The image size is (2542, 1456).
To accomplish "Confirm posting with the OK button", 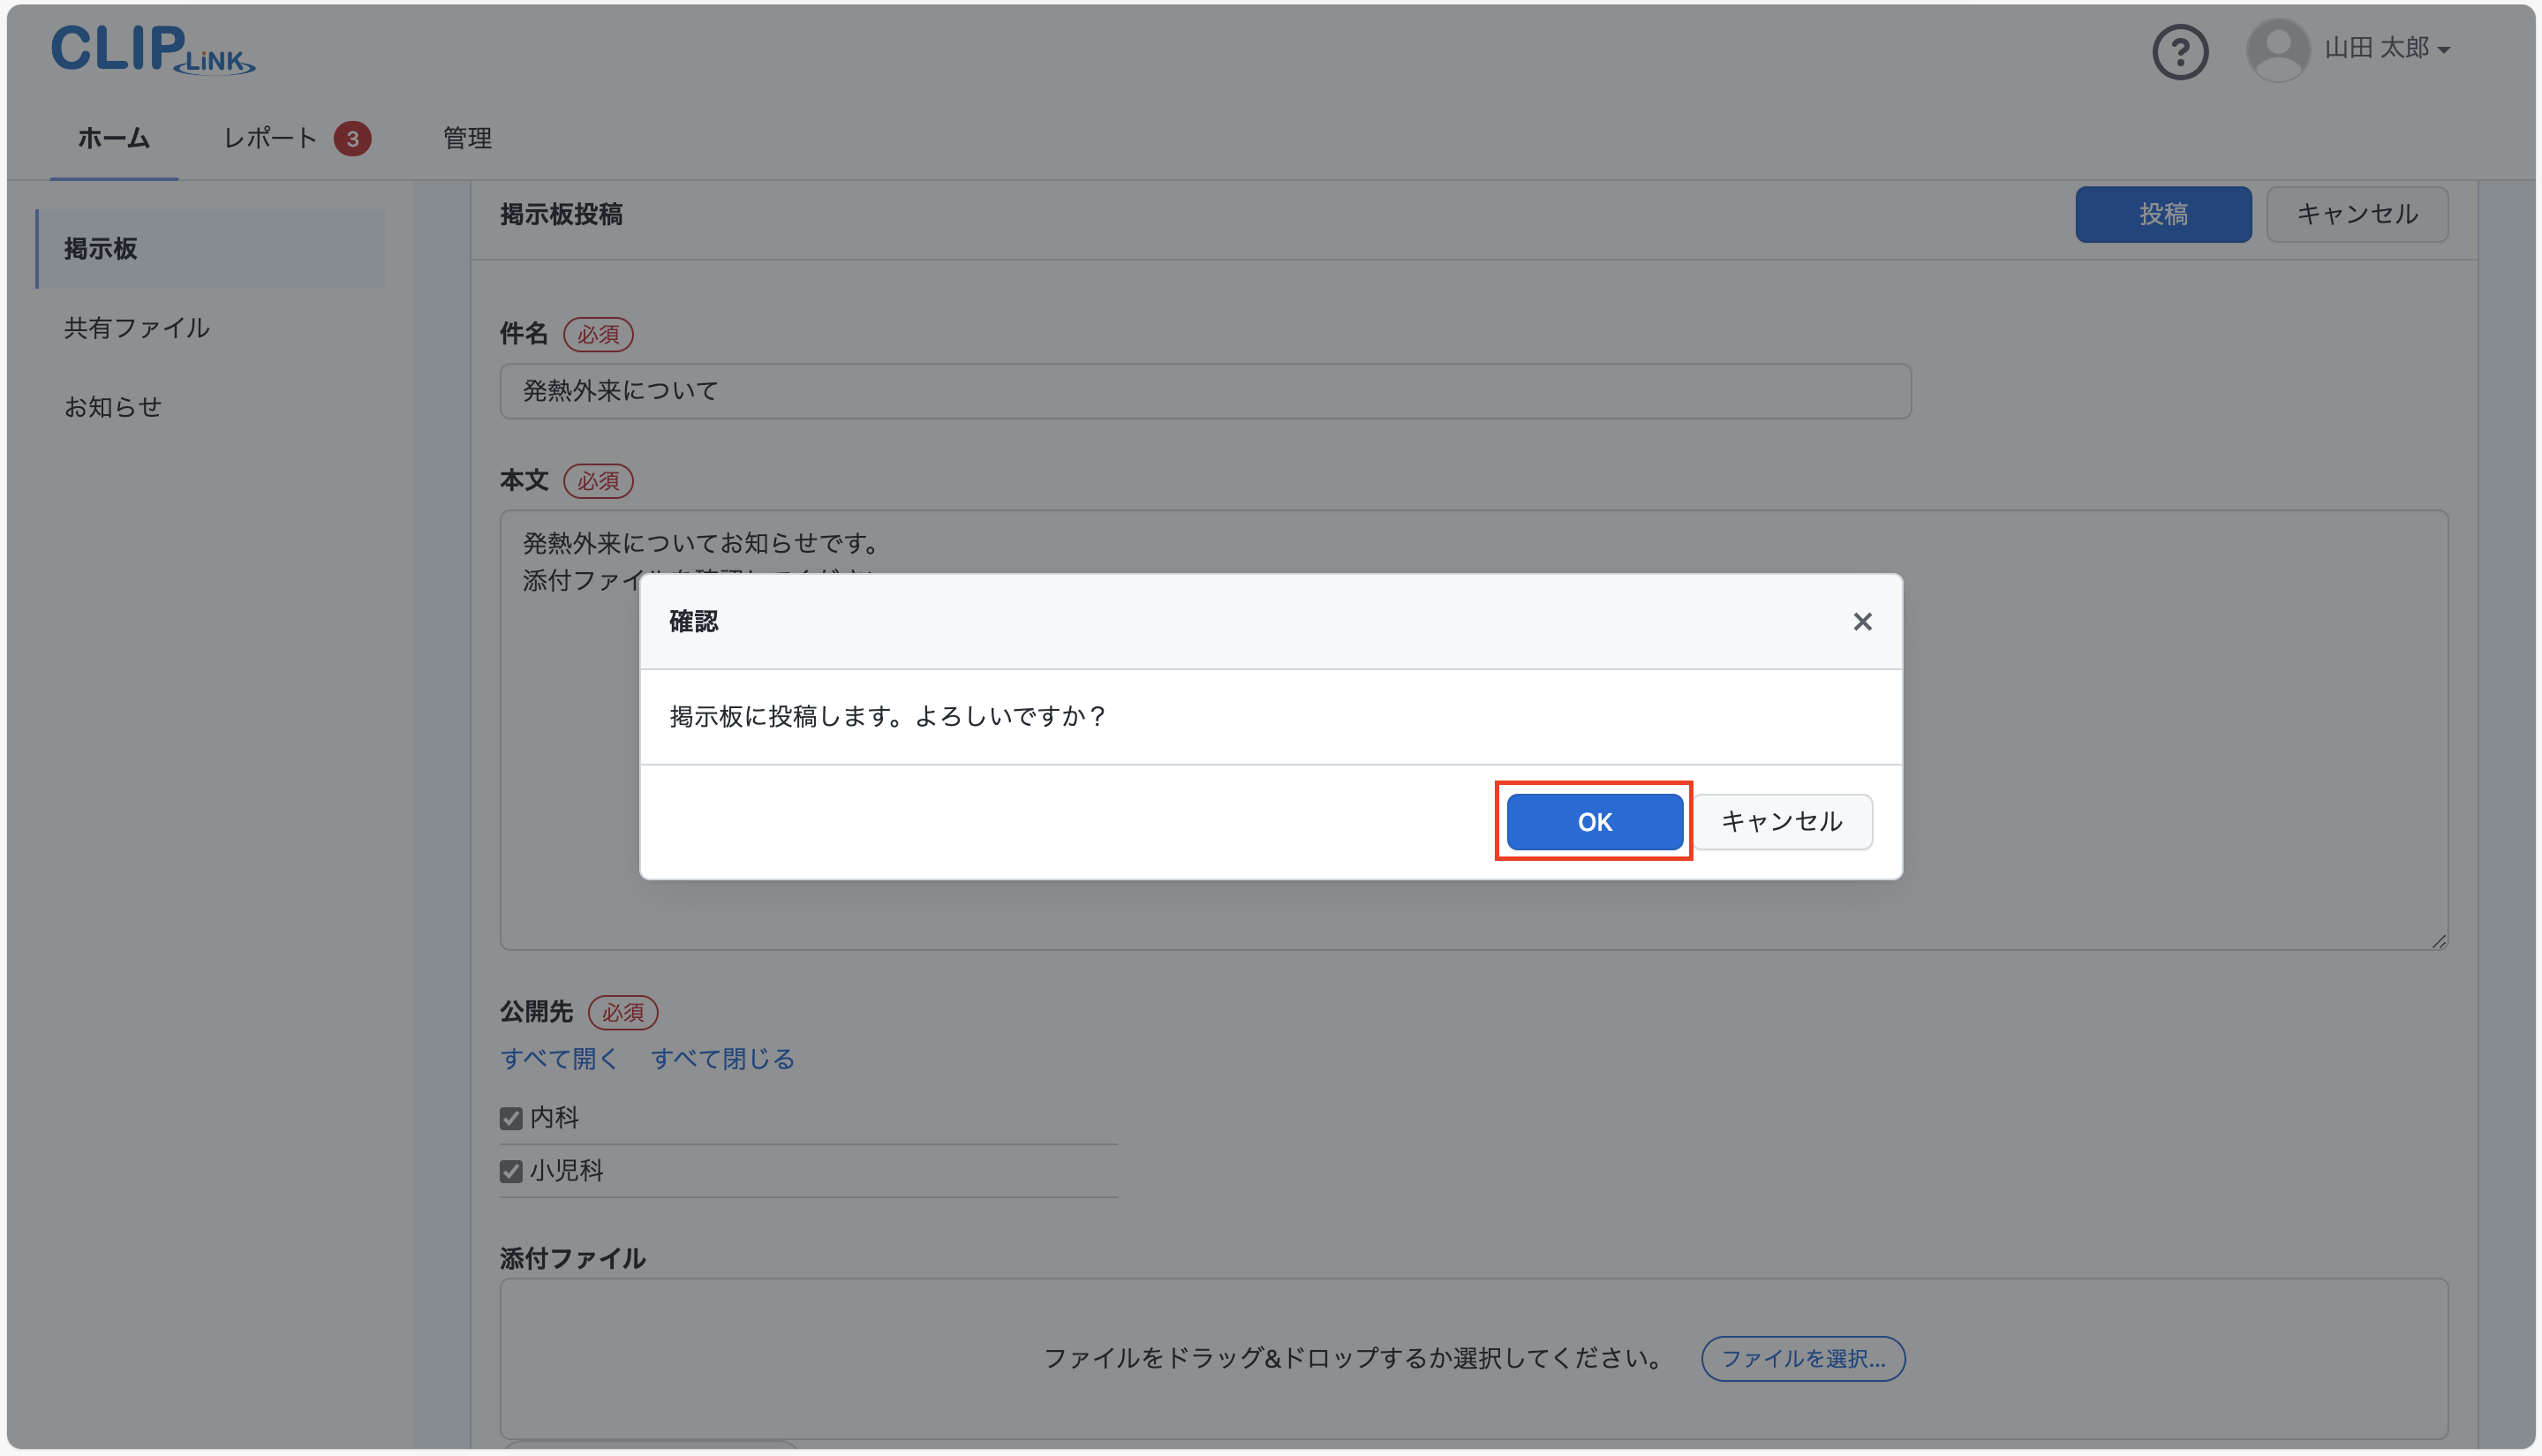I will point(1594,821).
